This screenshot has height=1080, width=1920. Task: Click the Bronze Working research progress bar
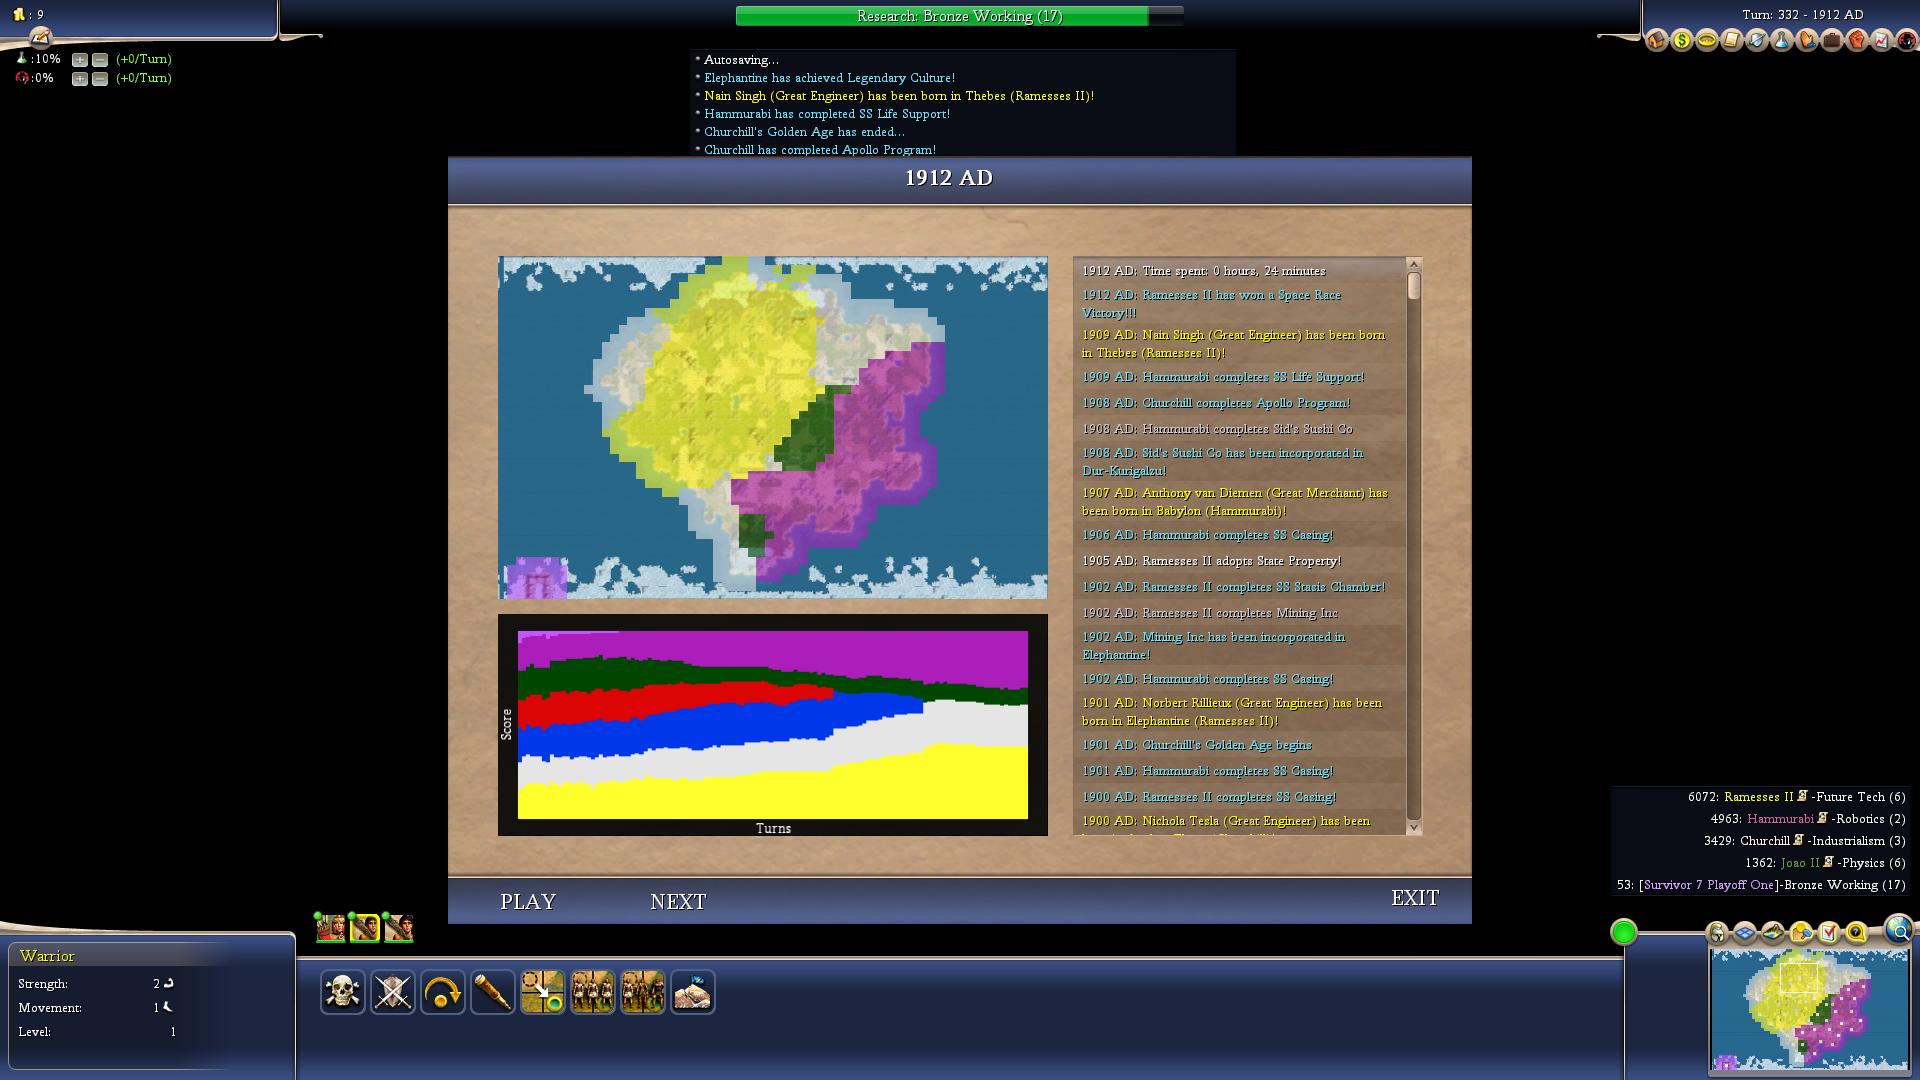tap(959, 16)
